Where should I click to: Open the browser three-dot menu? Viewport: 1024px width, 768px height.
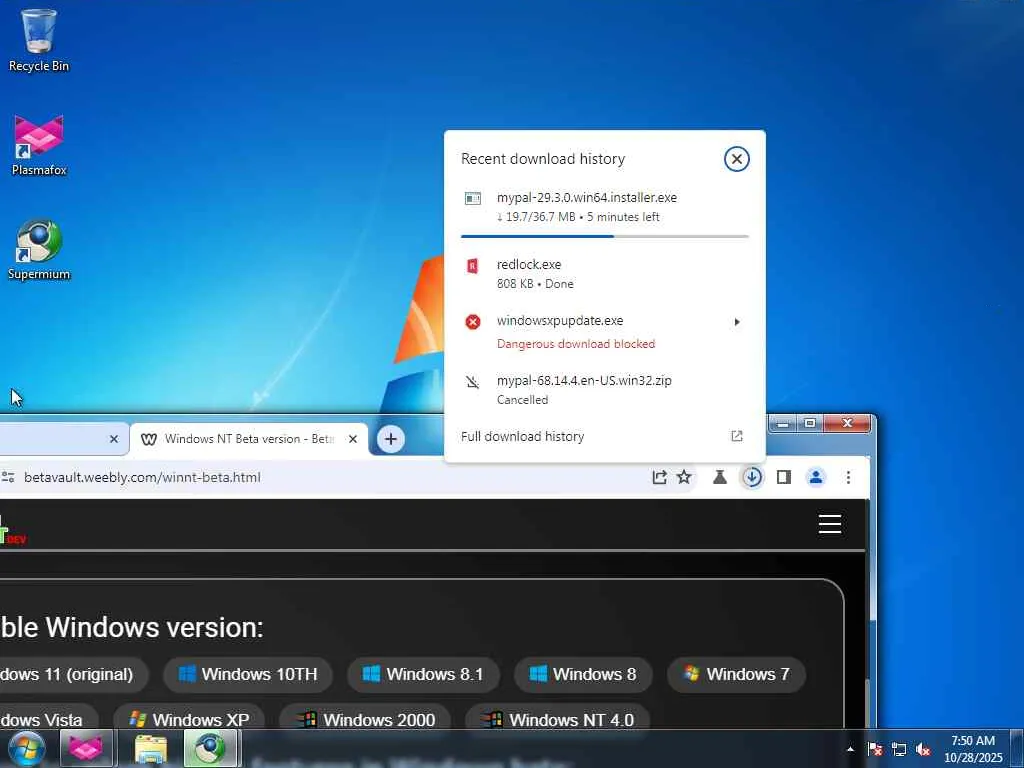(x=848, y=477)
